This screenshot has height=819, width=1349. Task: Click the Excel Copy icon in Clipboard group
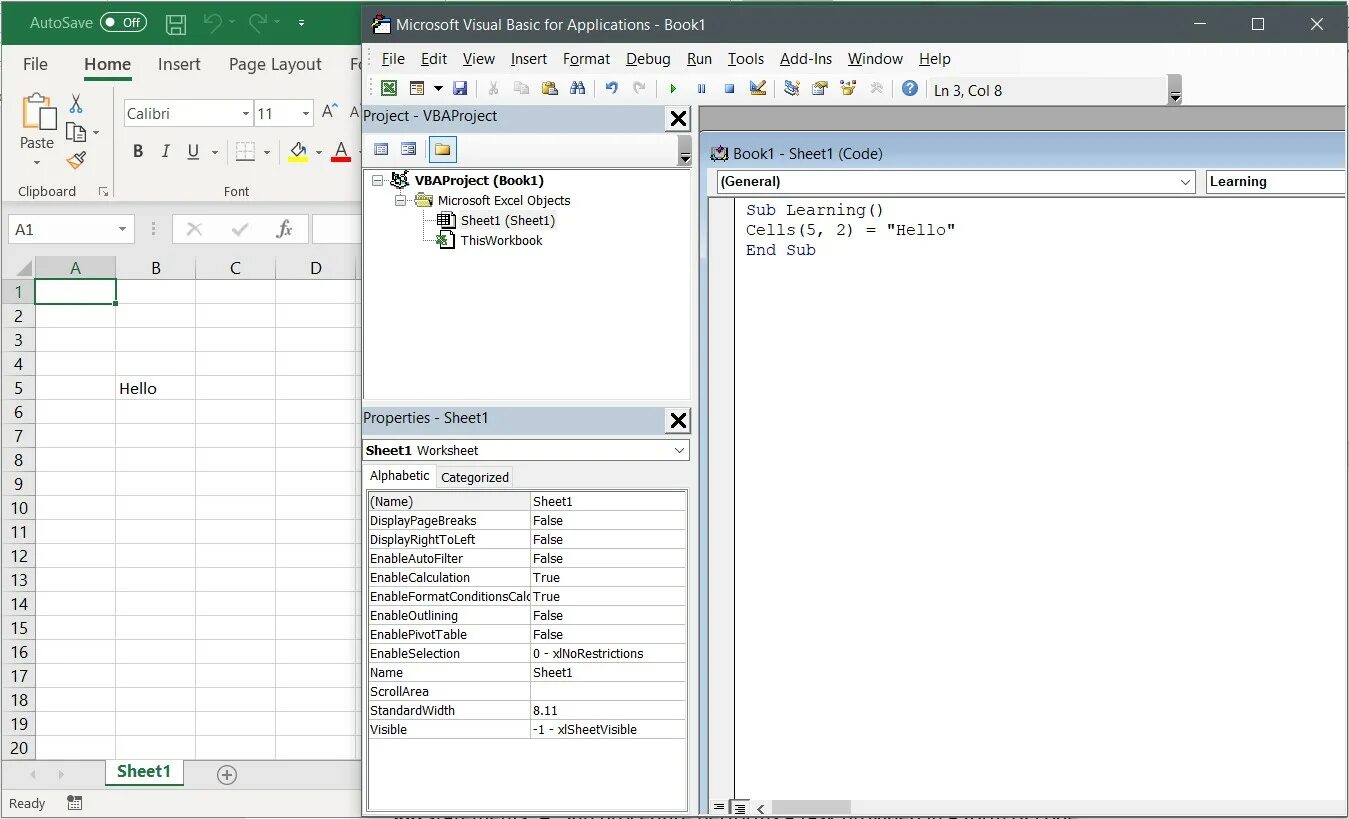point(76,132)
